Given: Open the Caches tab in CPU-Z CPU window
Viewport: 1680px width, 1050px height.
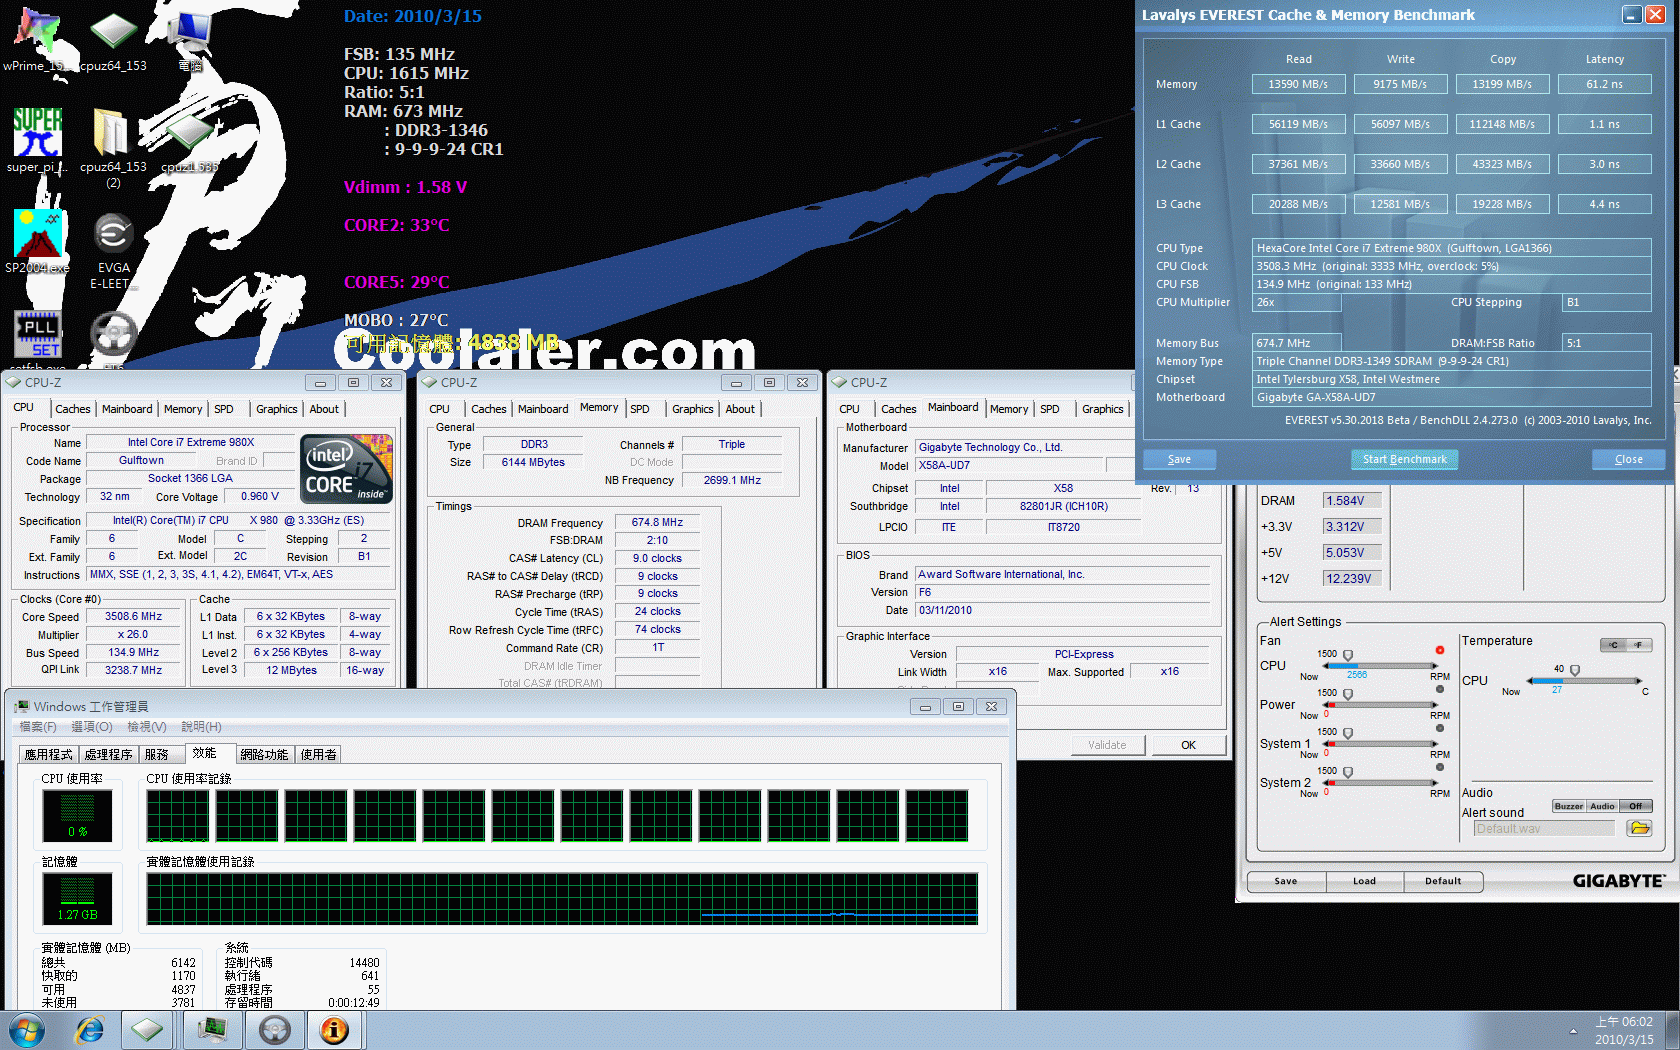Looking at the screenshot, I should point(73,409).
